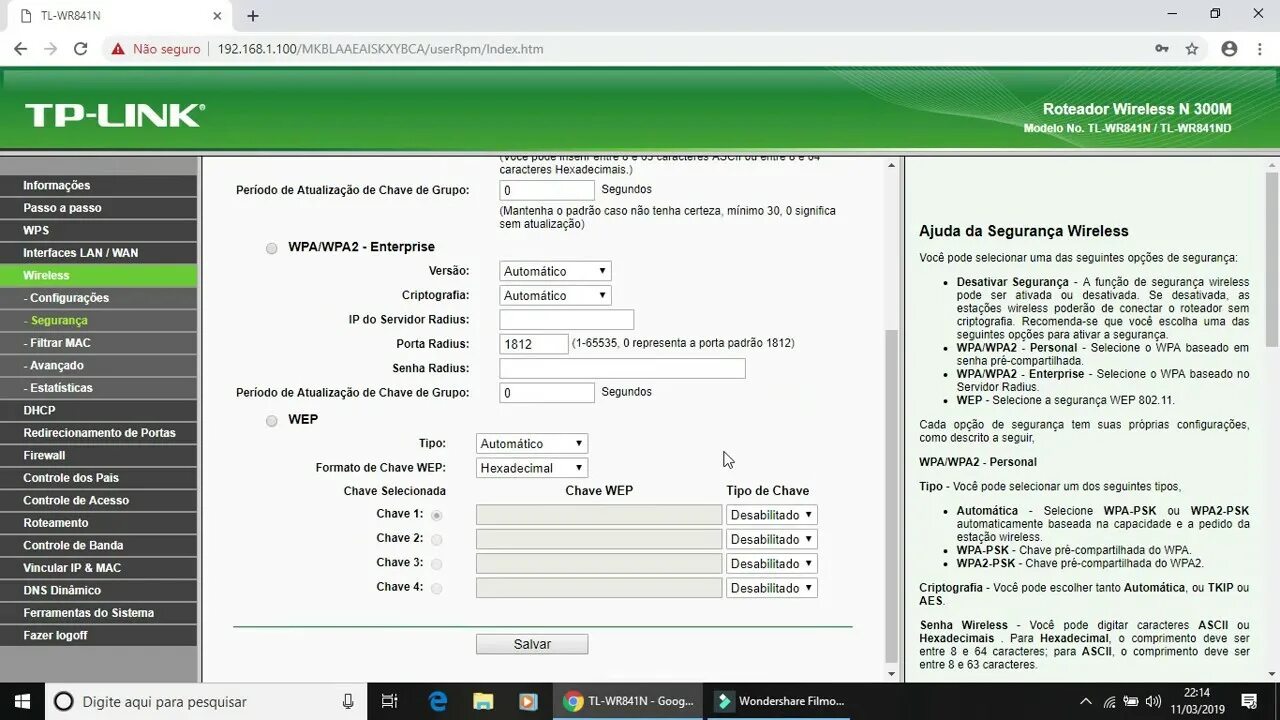Open DNS Dinâmico page
1280x720 pixels.
[99, 590]
